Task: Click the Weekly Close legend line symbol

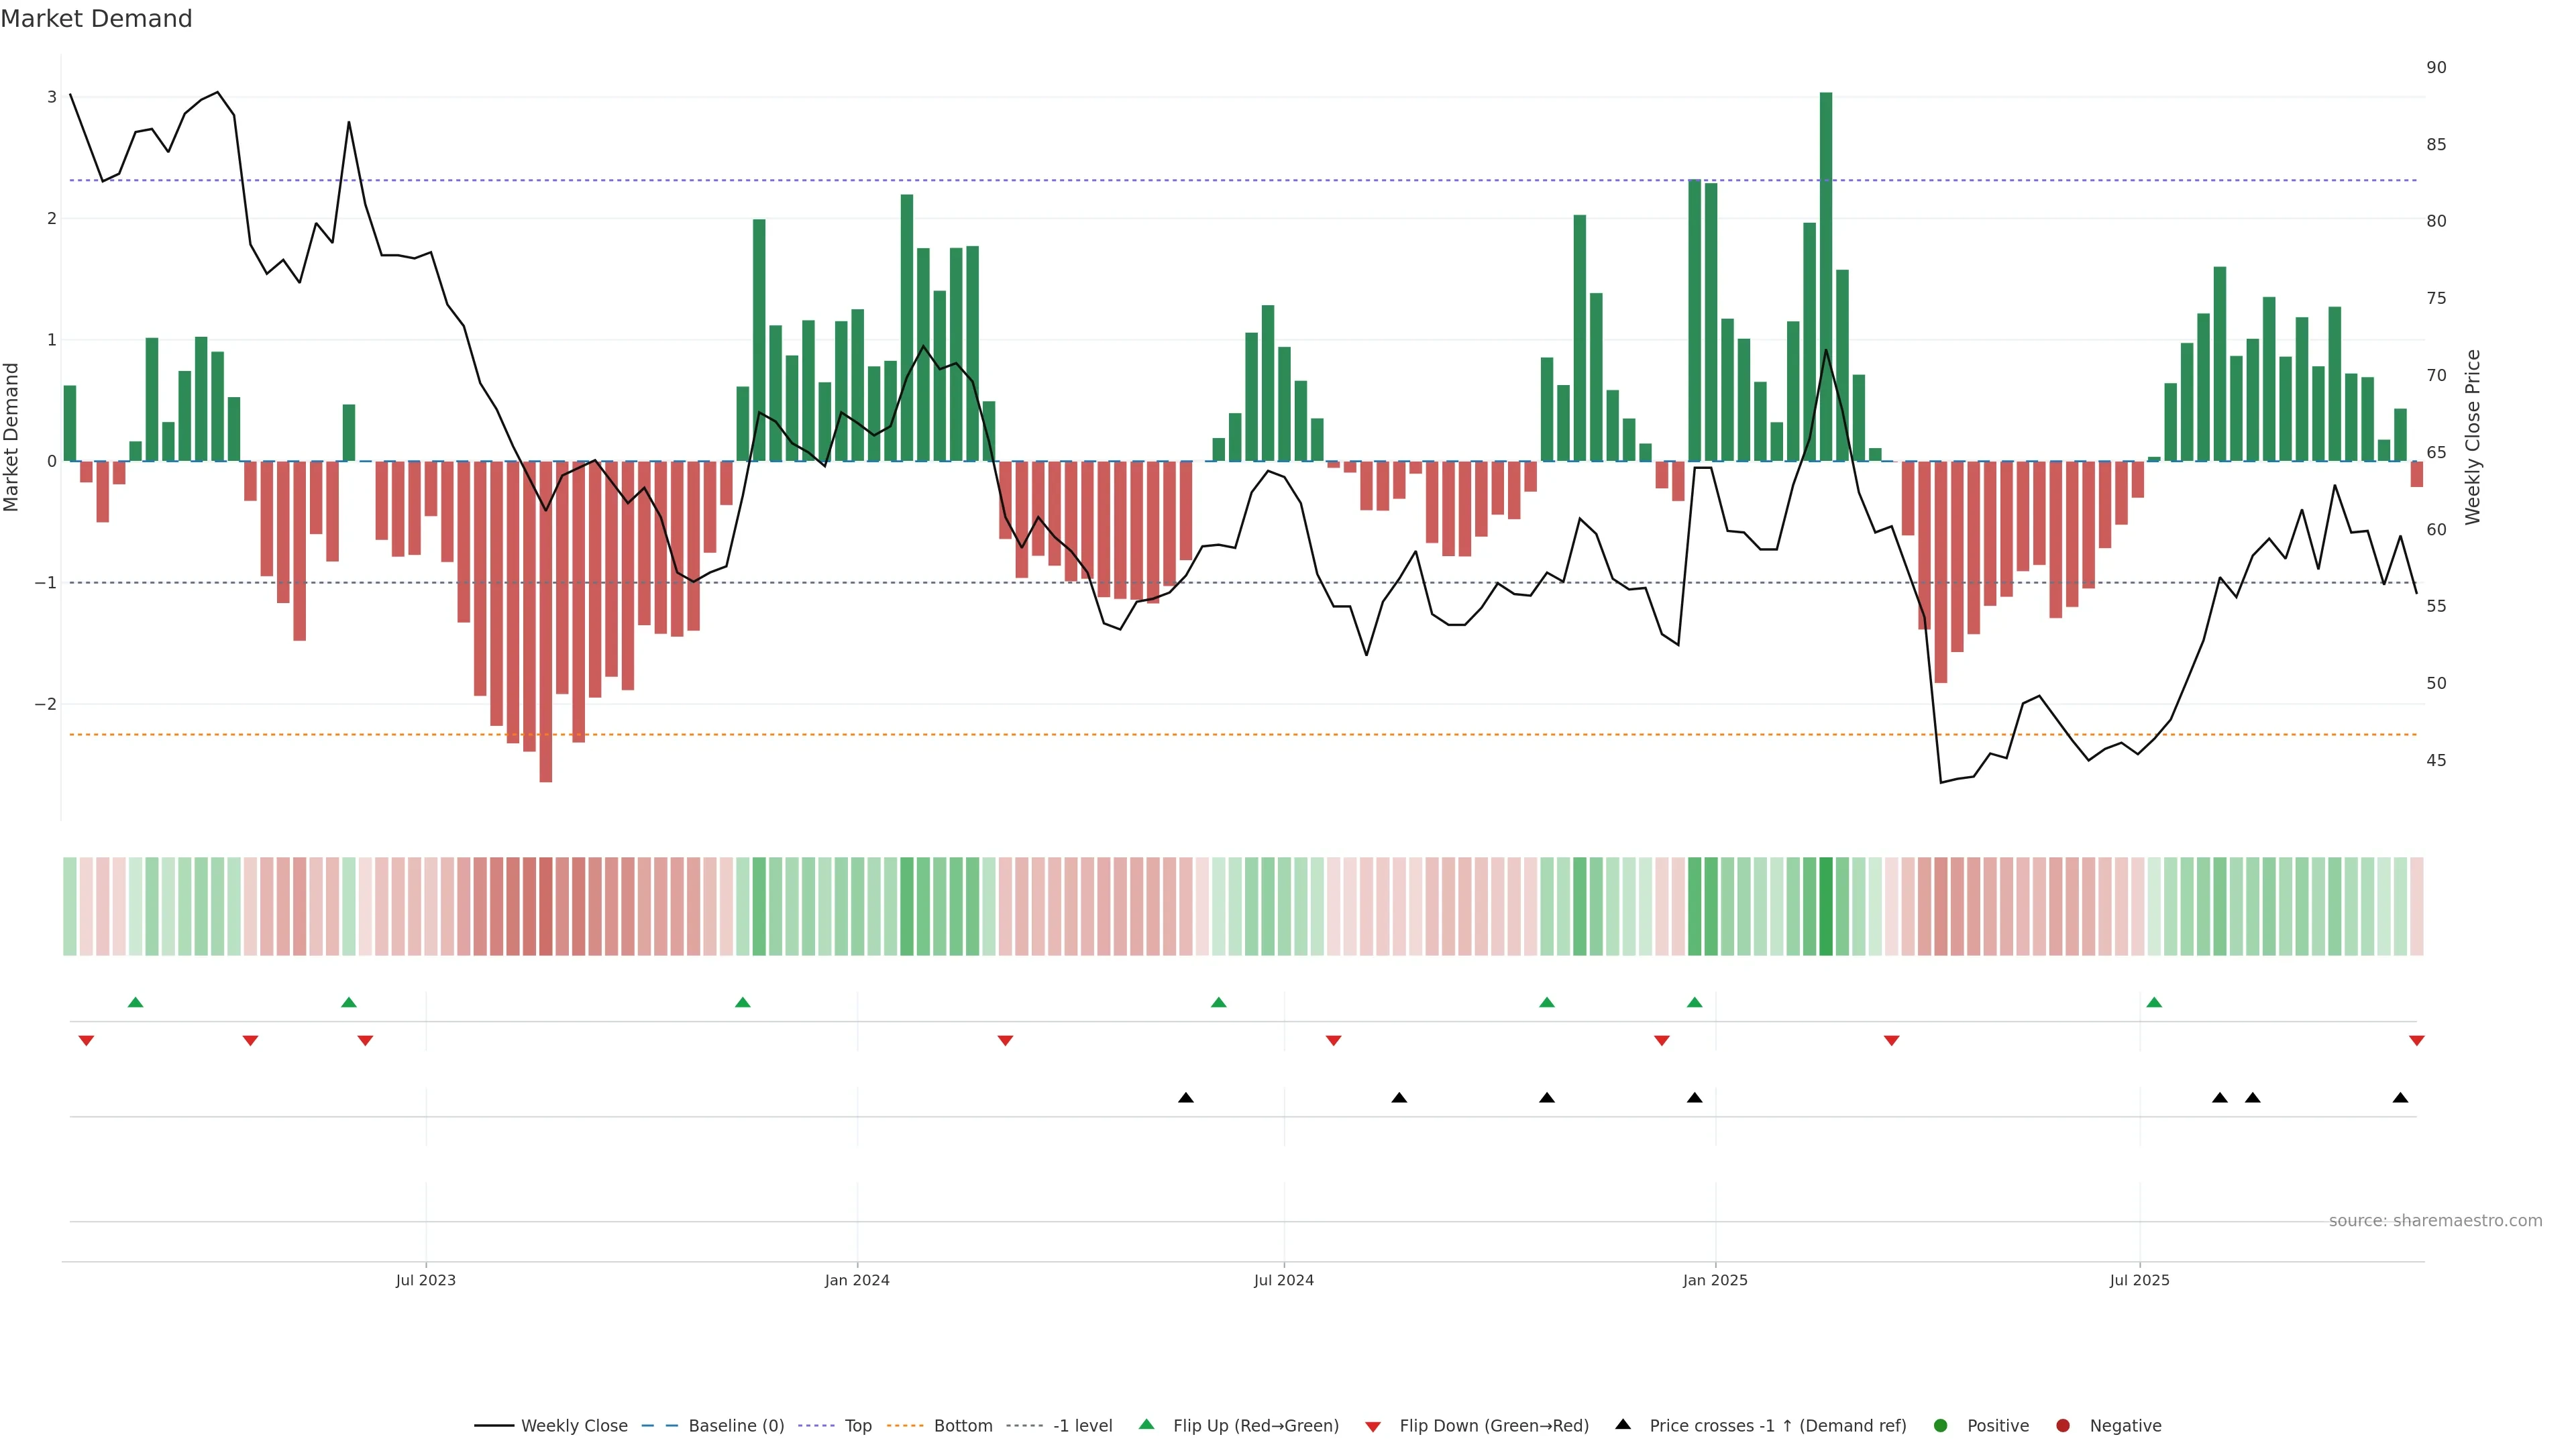Action: pos(494,1425)
